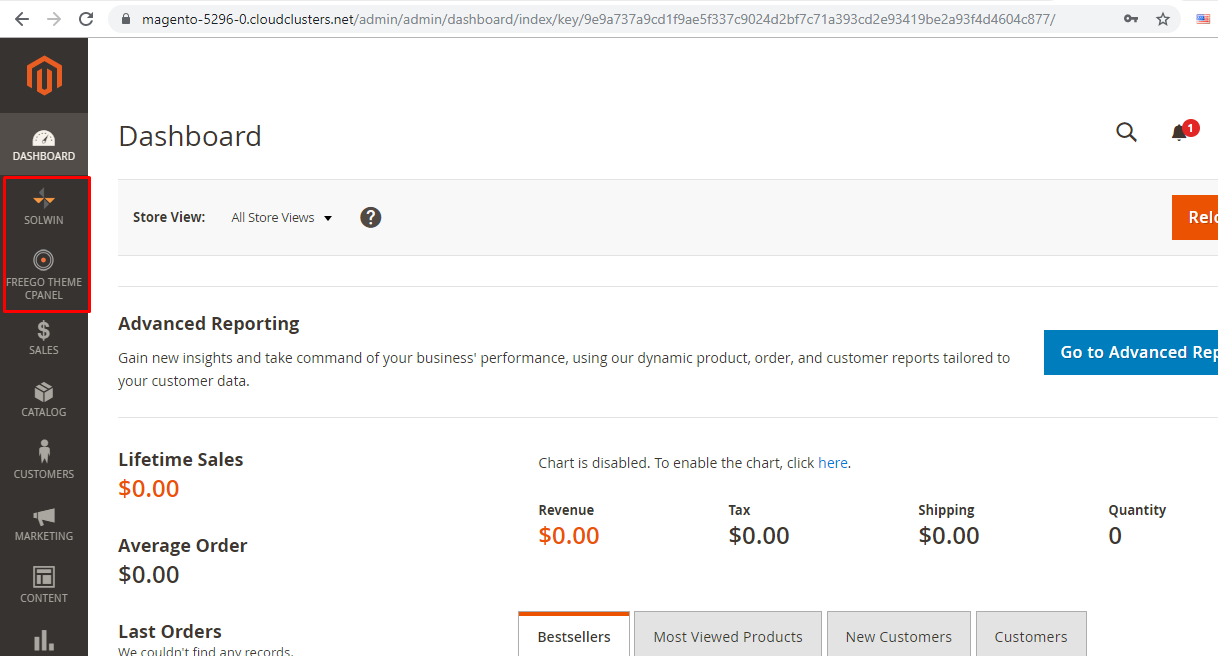The height and width of the screenshot is (656, 1218).
Task: Open the Content sidebar menu
Action: [x=44, y=585]
